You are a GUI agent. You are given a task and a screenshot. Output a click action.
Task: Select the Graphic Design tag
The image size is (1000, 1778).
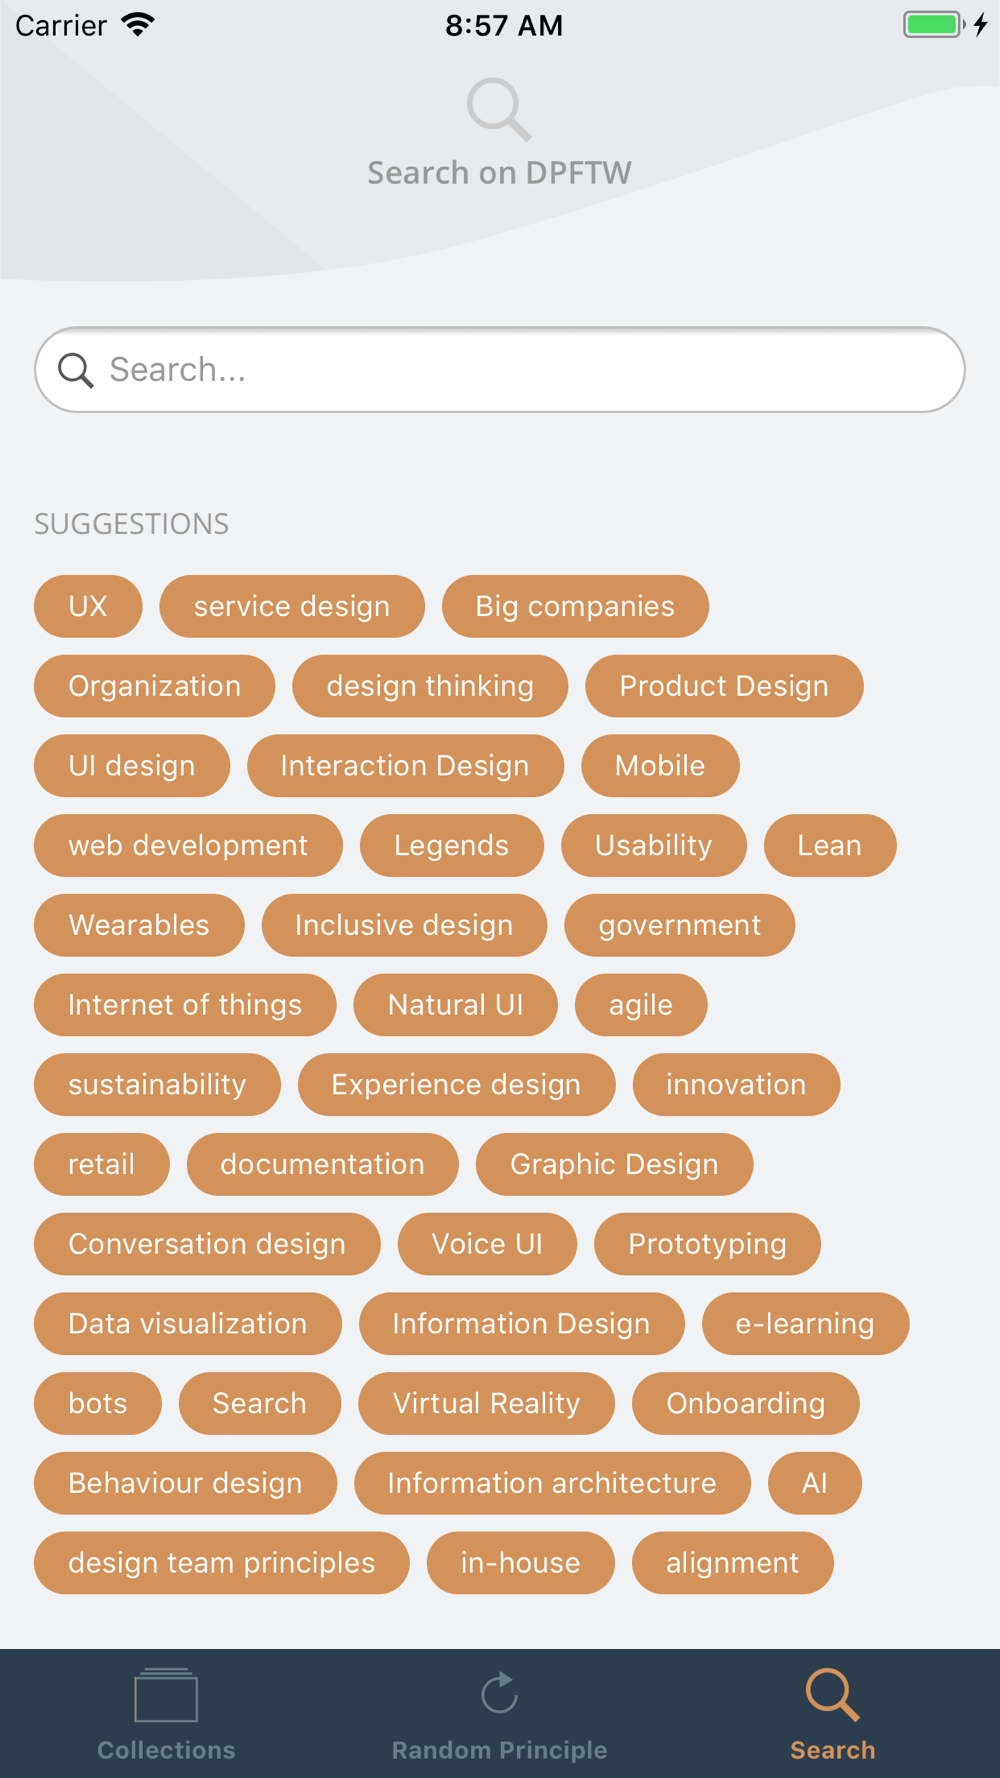614,1164
